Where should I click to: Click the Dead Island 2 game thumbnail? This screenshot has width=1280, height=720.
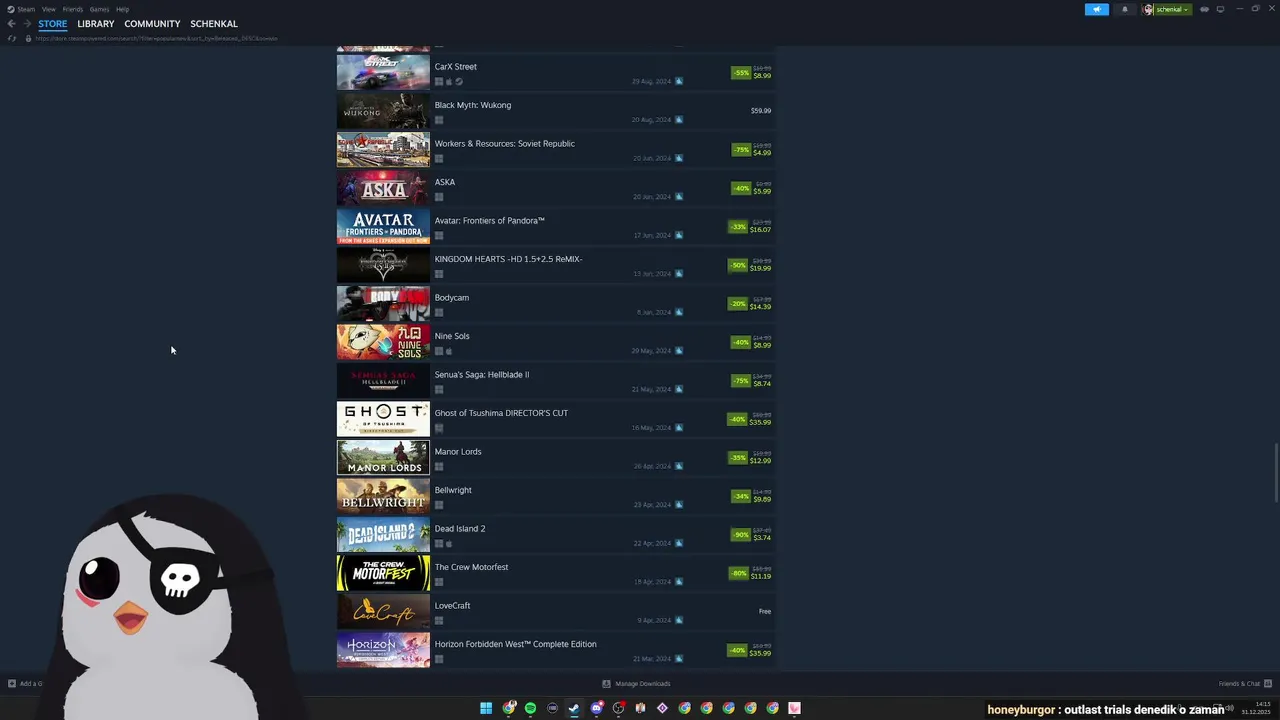[383, 535]
